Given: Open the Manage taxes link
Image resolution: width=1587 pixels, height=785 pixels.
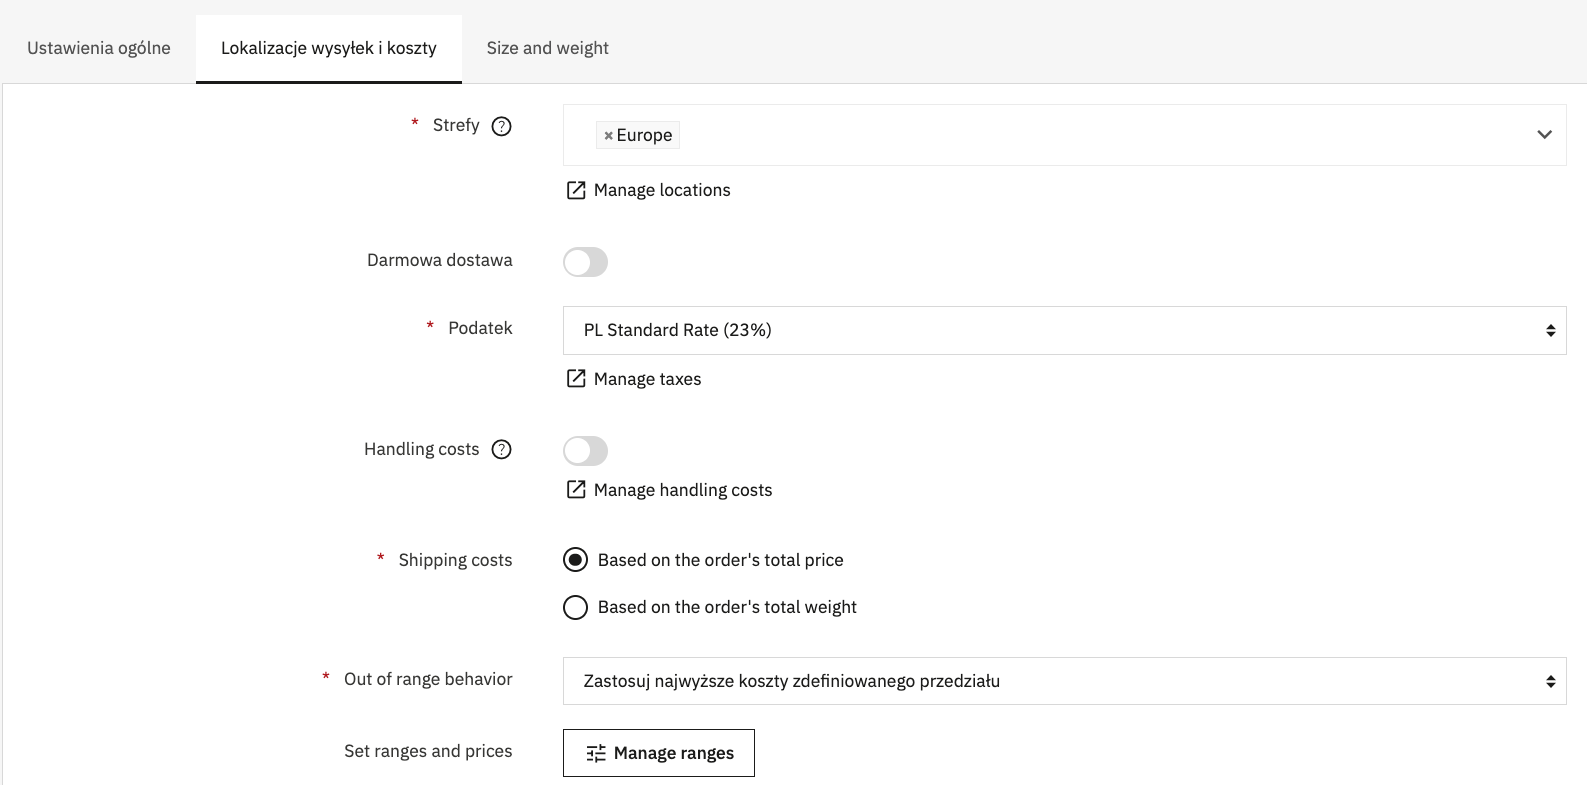Looking at the screenshot, I should pyautogui.click(x=647, y=379).
